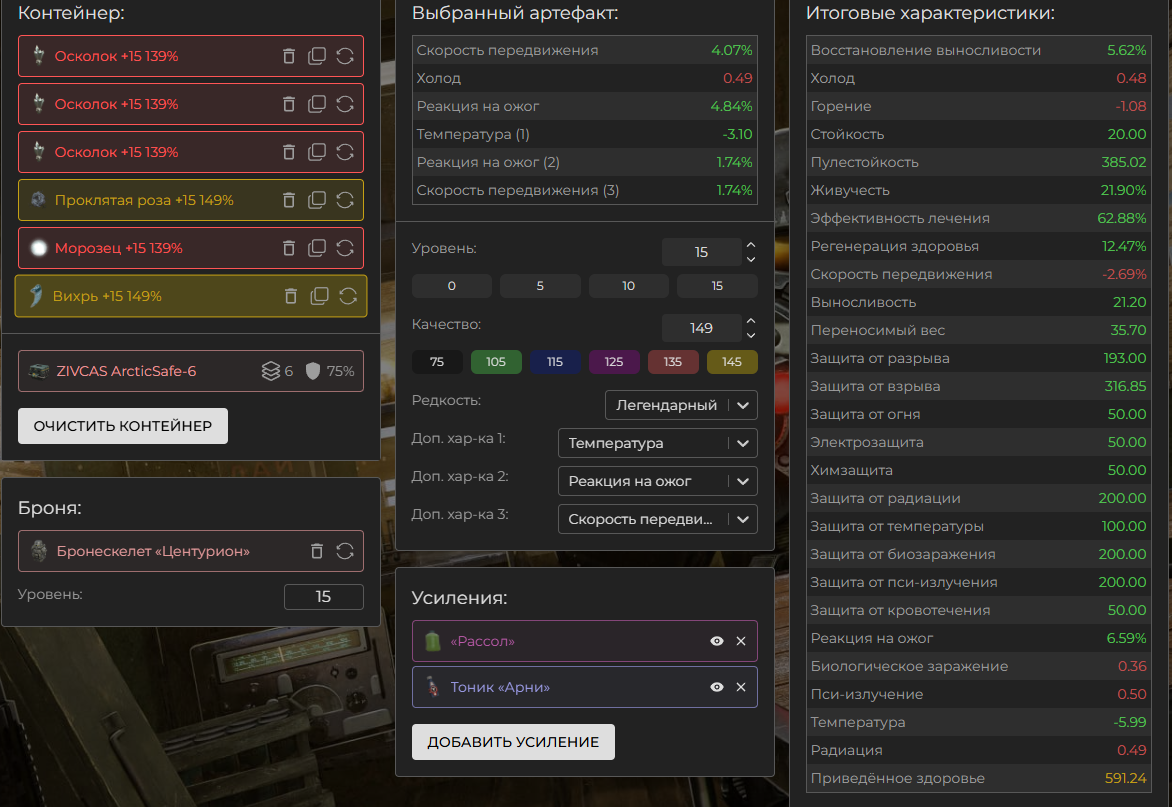Image resolution: width=1172 pixels, height=807 pixels.
Task: Set artifact level preset to 5
Action: click(x=540, y=286)
